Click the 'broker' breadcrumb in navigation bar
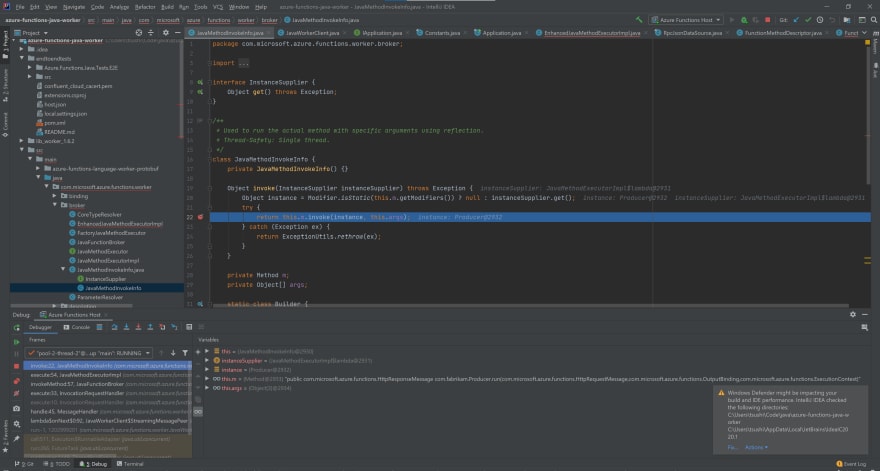The width and height of the screenshot is (880, 471). (269, 20)
